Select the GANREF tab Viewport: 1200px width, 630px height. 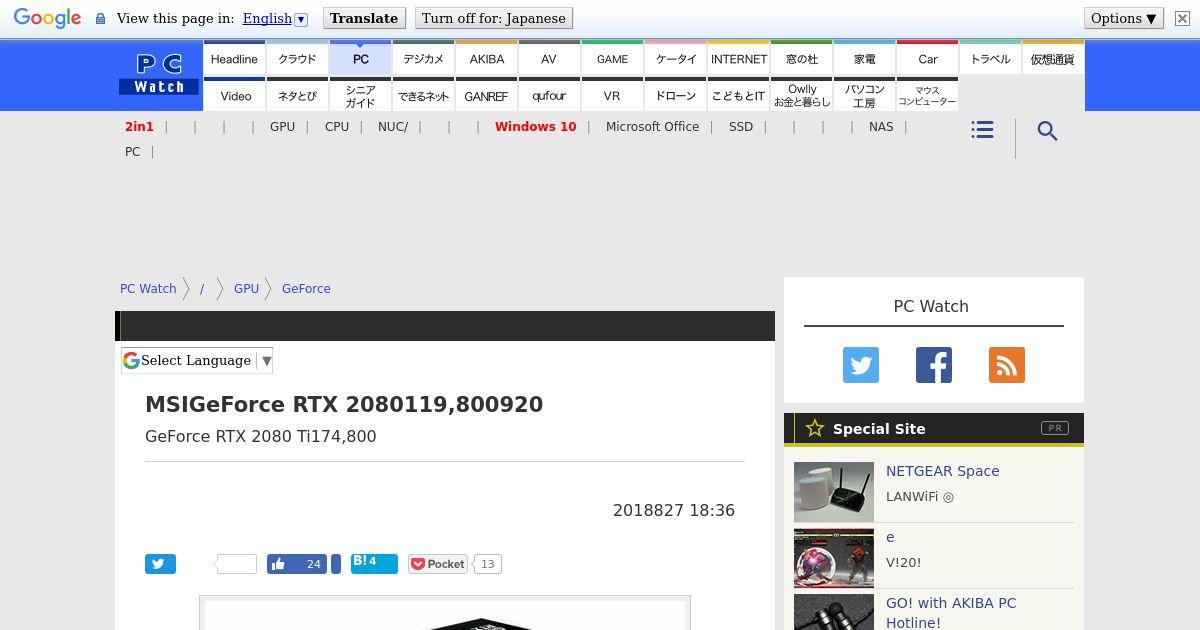point(487,96)
